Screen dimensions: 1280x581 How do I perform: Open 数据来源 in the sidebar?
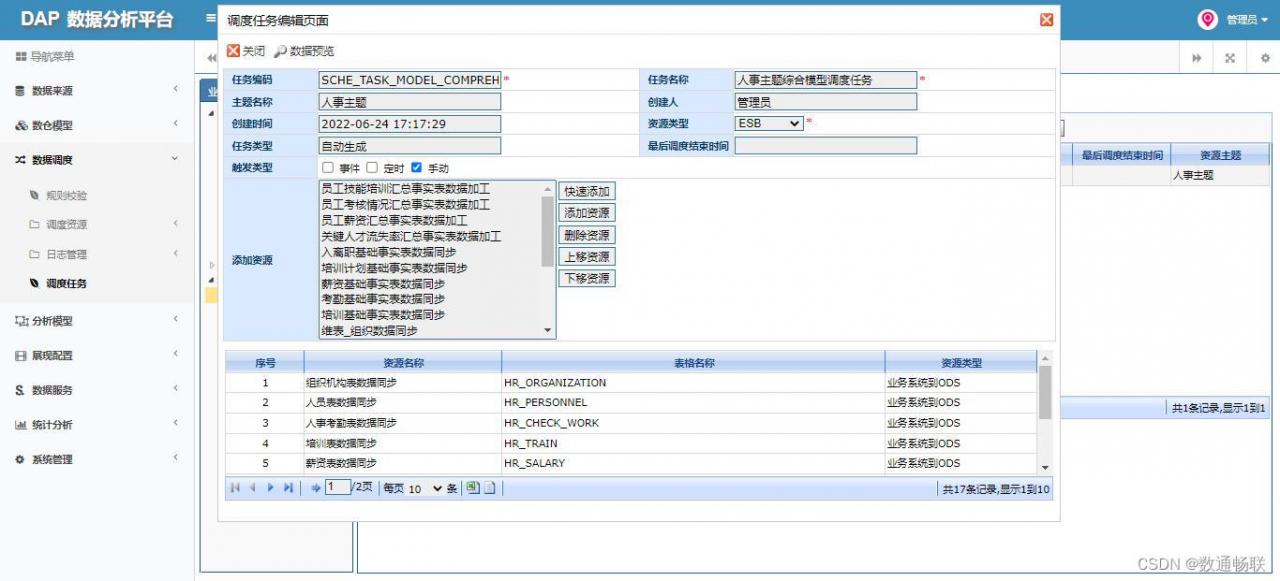point(97,91)
